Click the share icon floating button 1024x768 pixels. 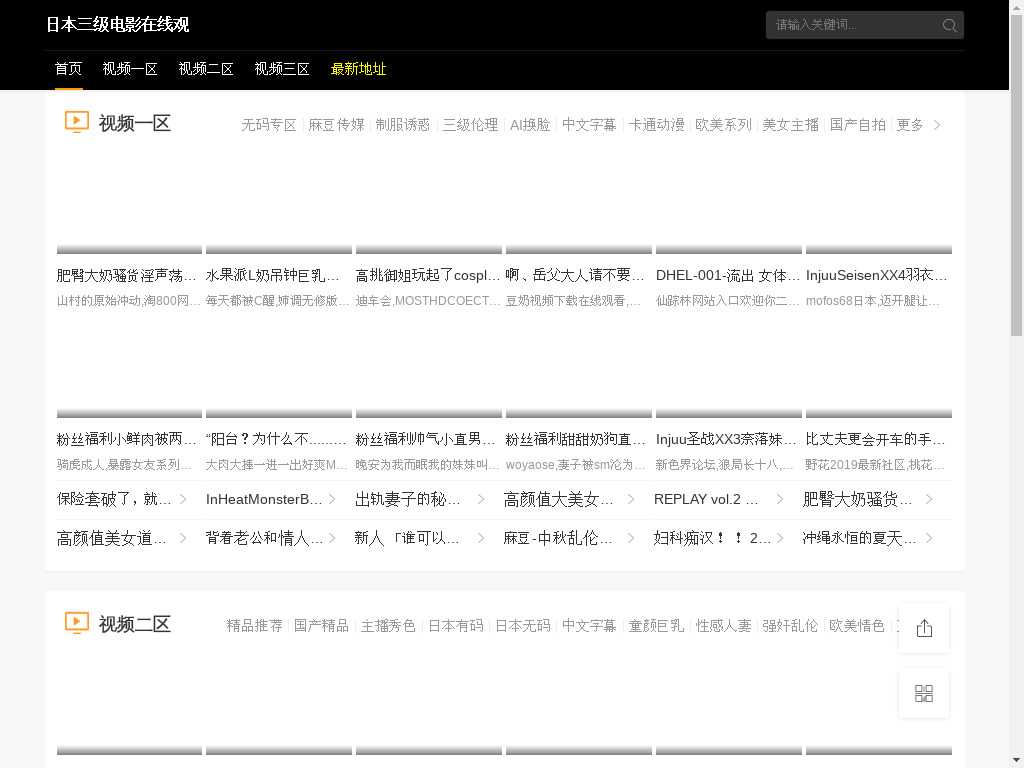point(924,628)
